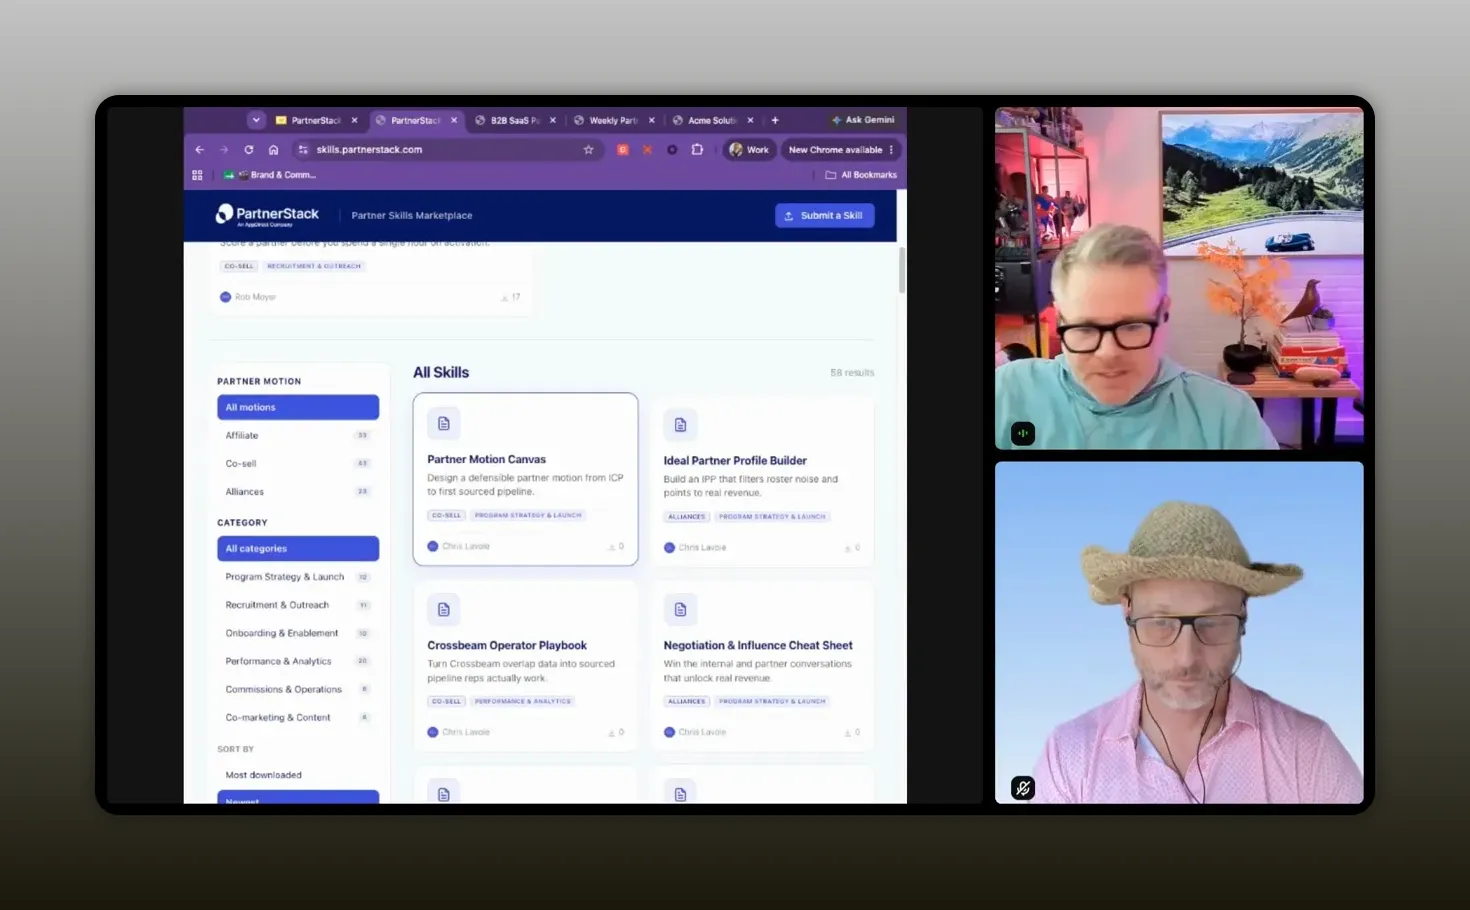This screenshot has width=1470, height=910.
Task: Click download count icon on Partner Motion Canvas
Action: pyautogui.click(x=612, y=547)
